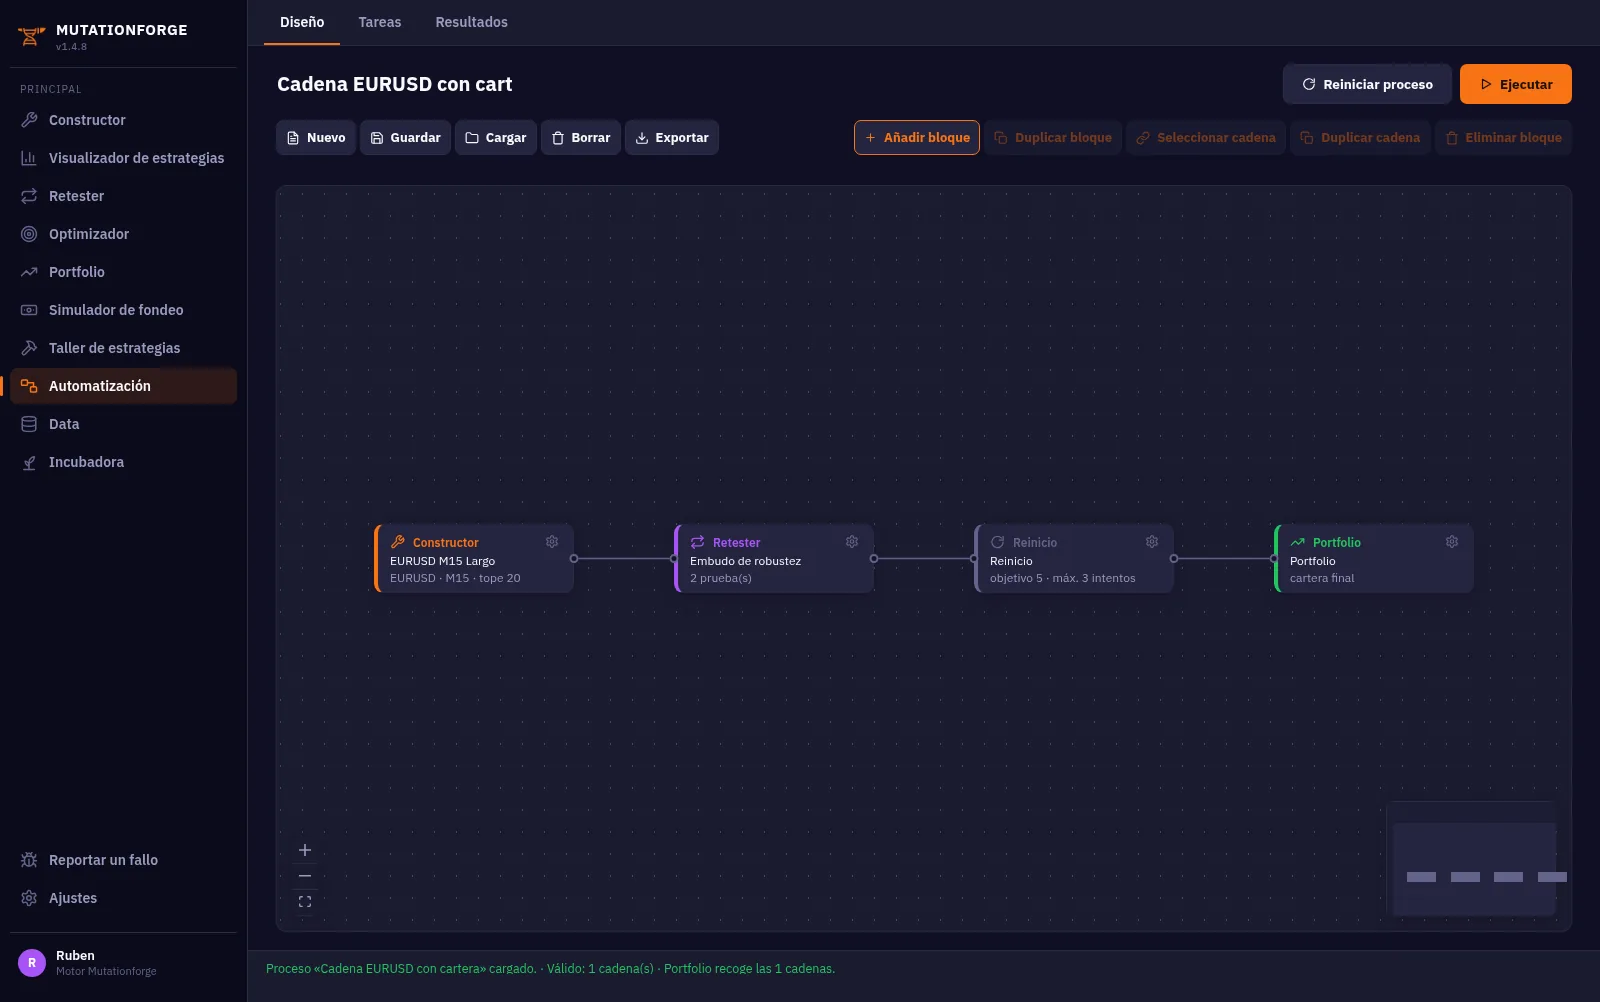Open Portfolio in the sidebar
Screen dimensions: 1600x1002
pos(123,272)
